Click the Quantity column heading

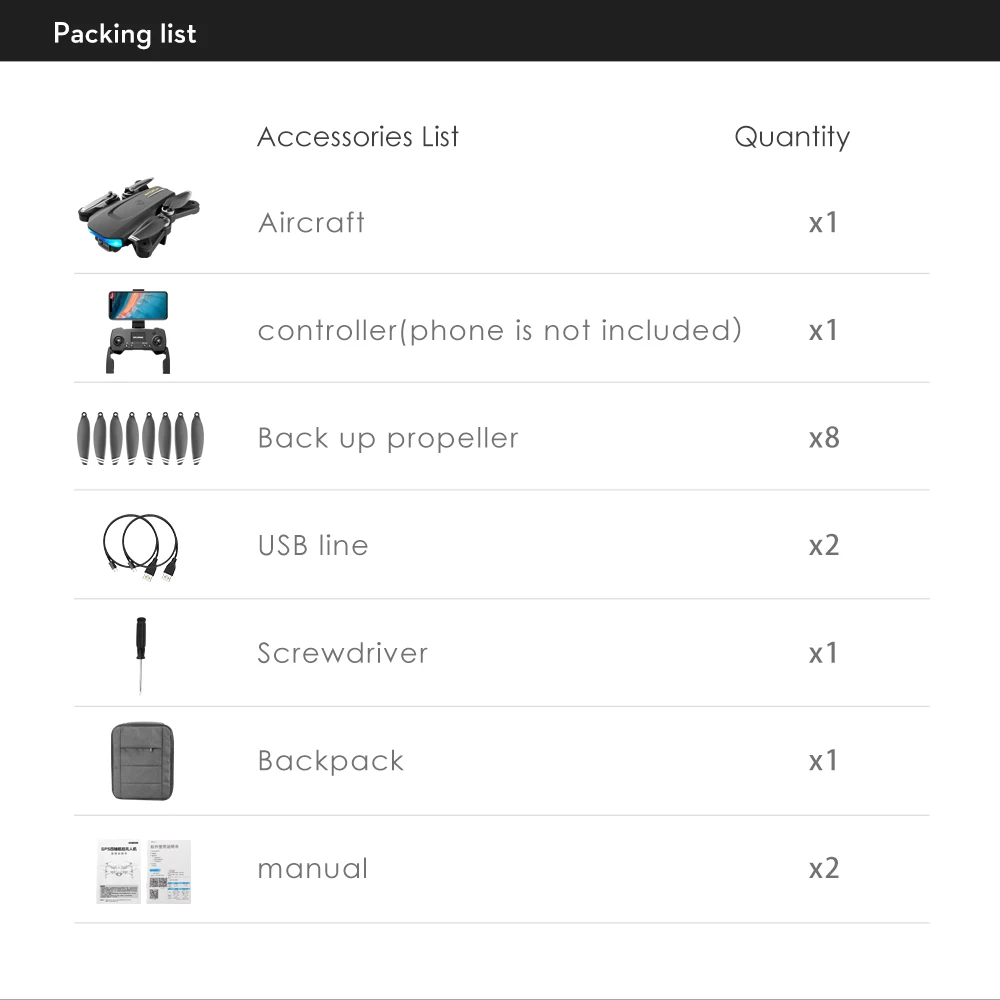click(x=792, y=137)
